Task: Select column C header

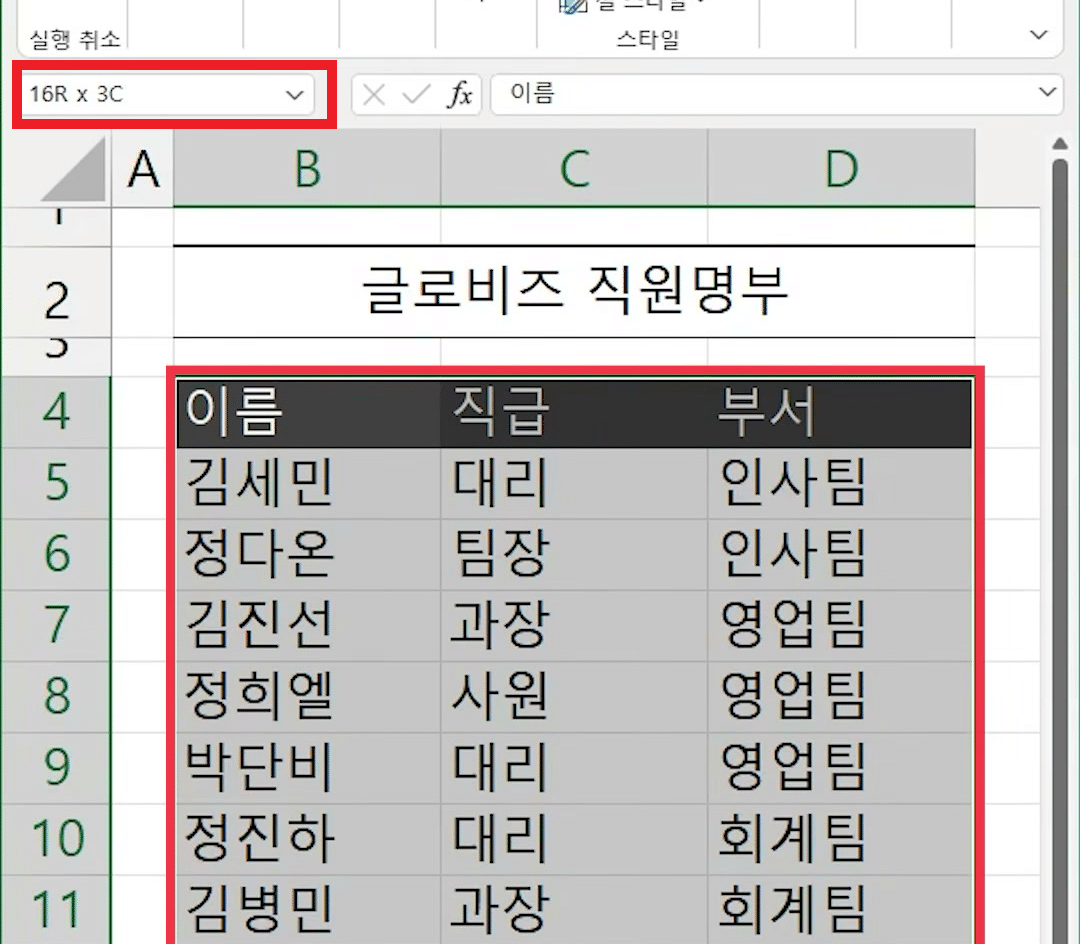Action: click(574, 169)
